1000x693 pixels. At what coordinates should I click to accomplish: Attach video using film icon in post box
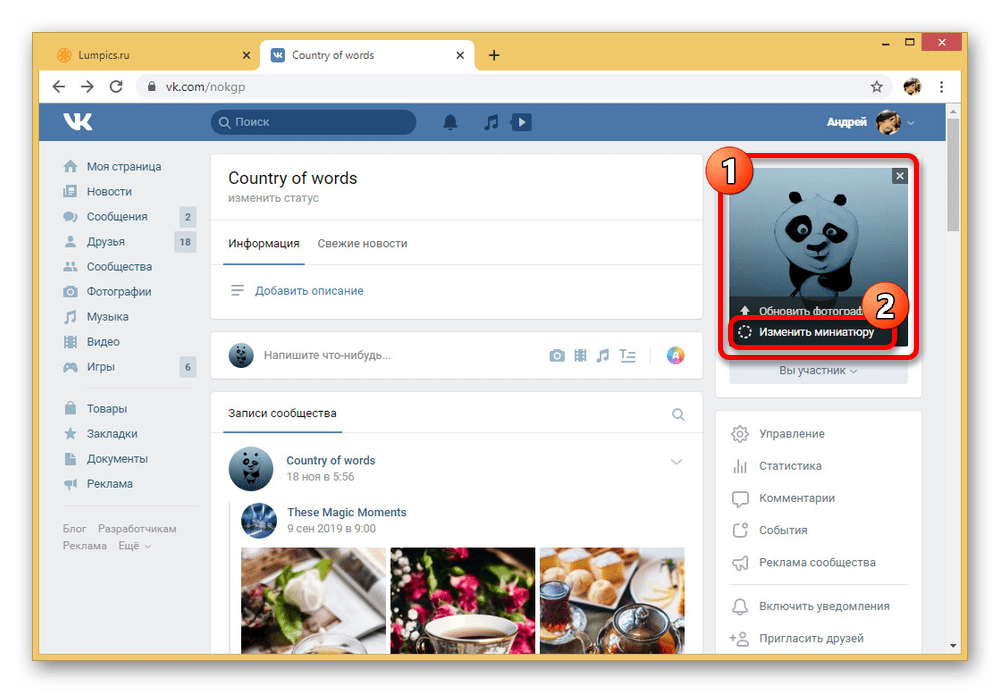coord(580,355)
